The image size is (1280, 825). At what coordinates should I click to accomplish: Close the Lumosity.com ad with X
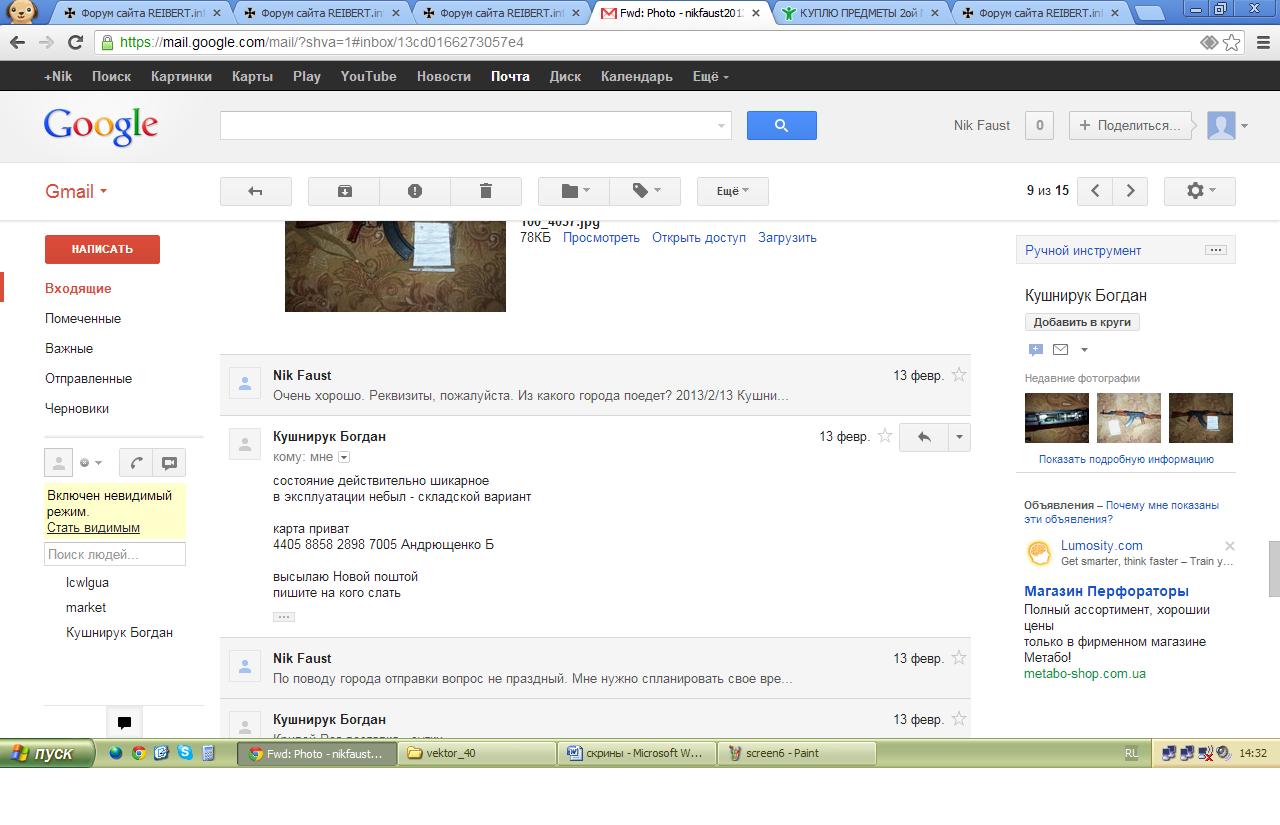coord(1230,546)
